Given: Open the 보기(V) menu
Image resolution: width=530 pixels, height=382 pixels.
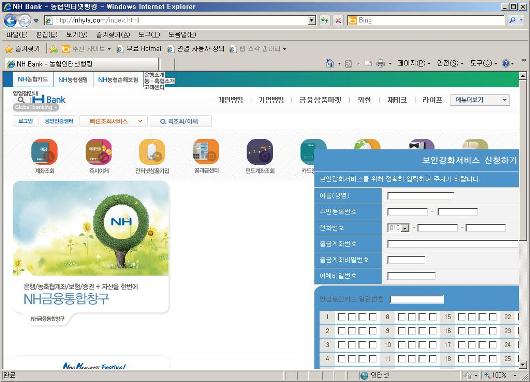Looking at the screenshot, I should [76, 34].
